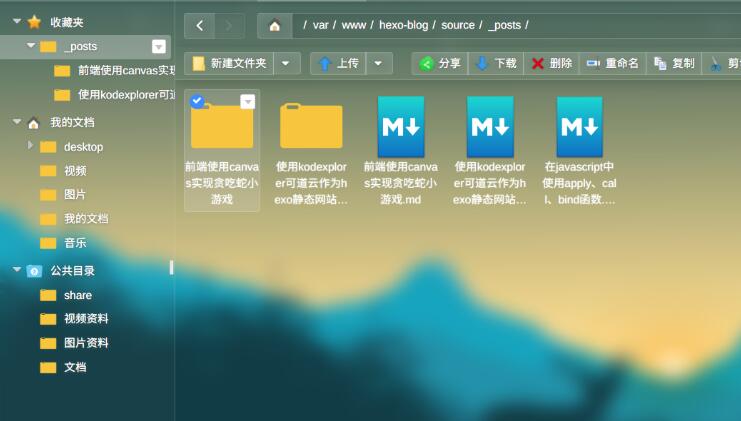This screenshot has width=741, height=421.
Task: Click the 重命名 button
Action: 613,63
